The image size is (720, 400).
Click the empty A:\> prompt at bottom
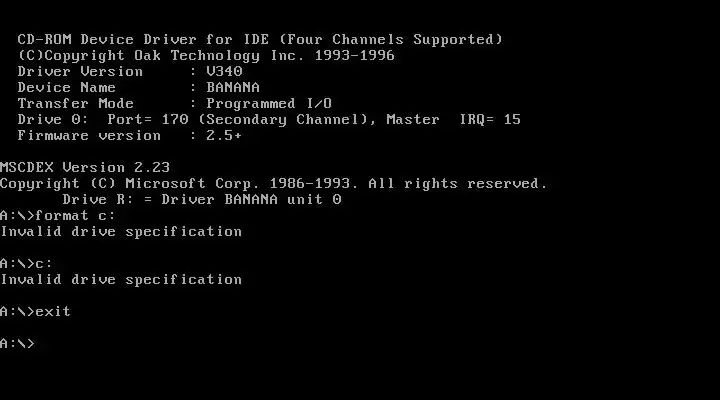pos(17,344)
